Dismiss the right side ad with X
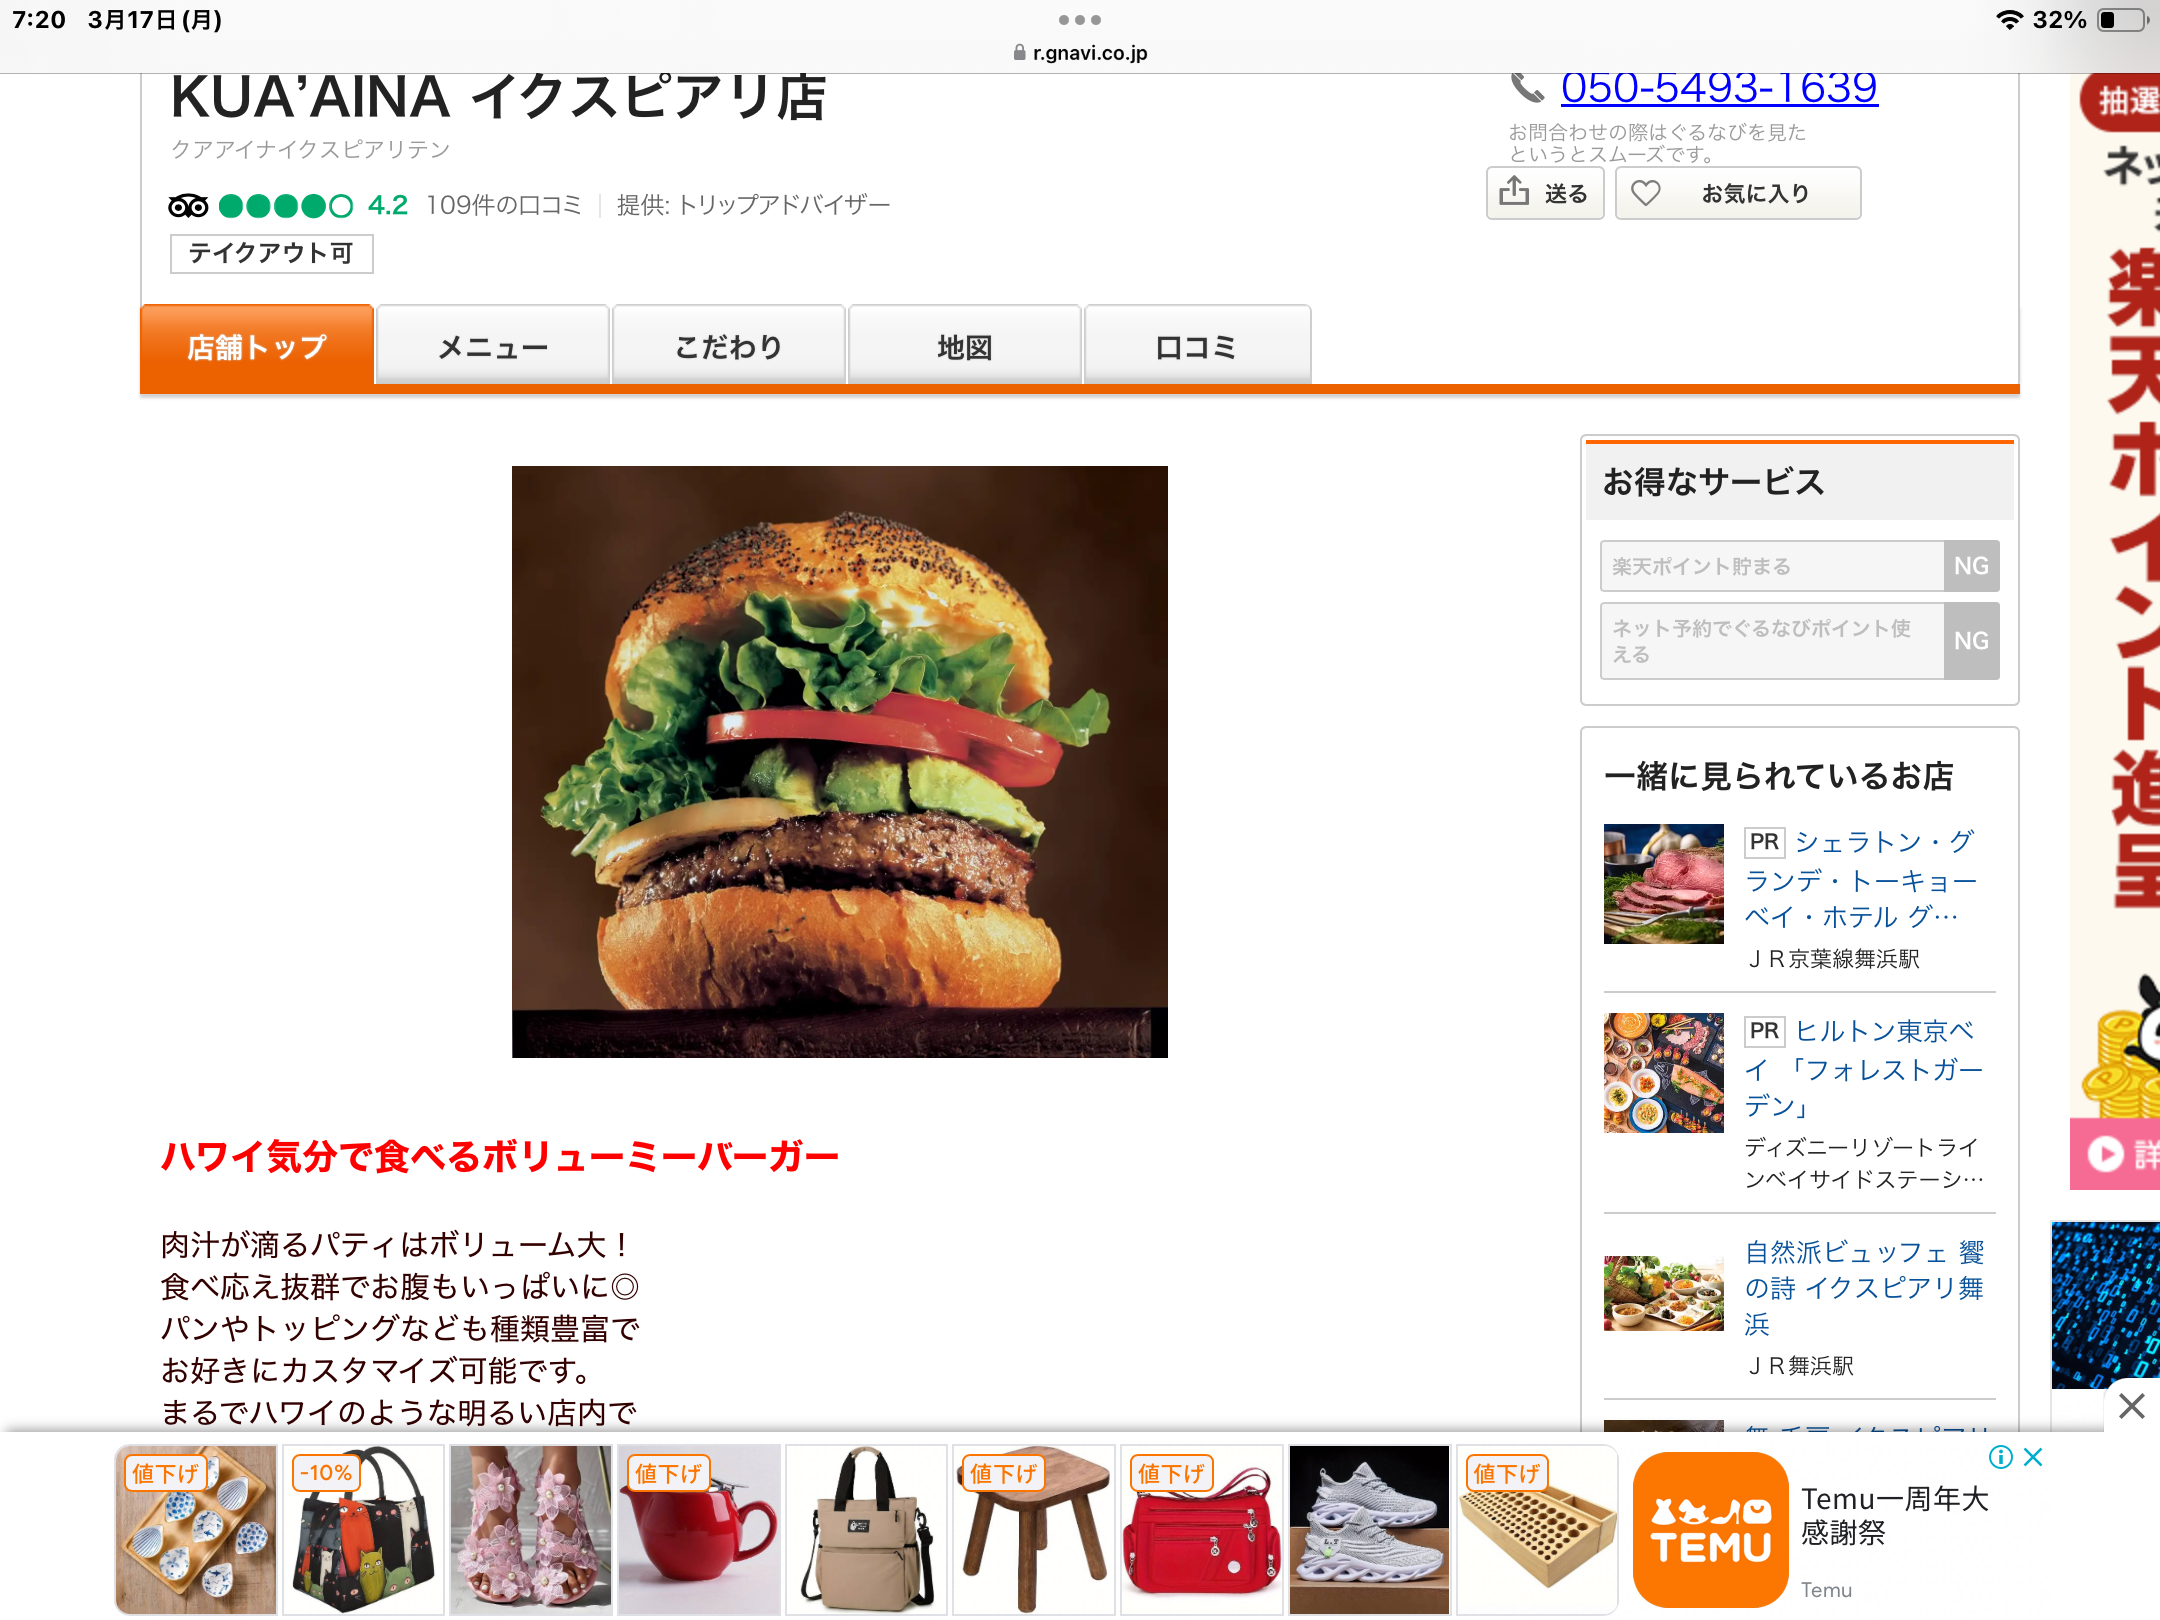The width and height of the screenshot is (2160, 1620). click(2131, 1406)
